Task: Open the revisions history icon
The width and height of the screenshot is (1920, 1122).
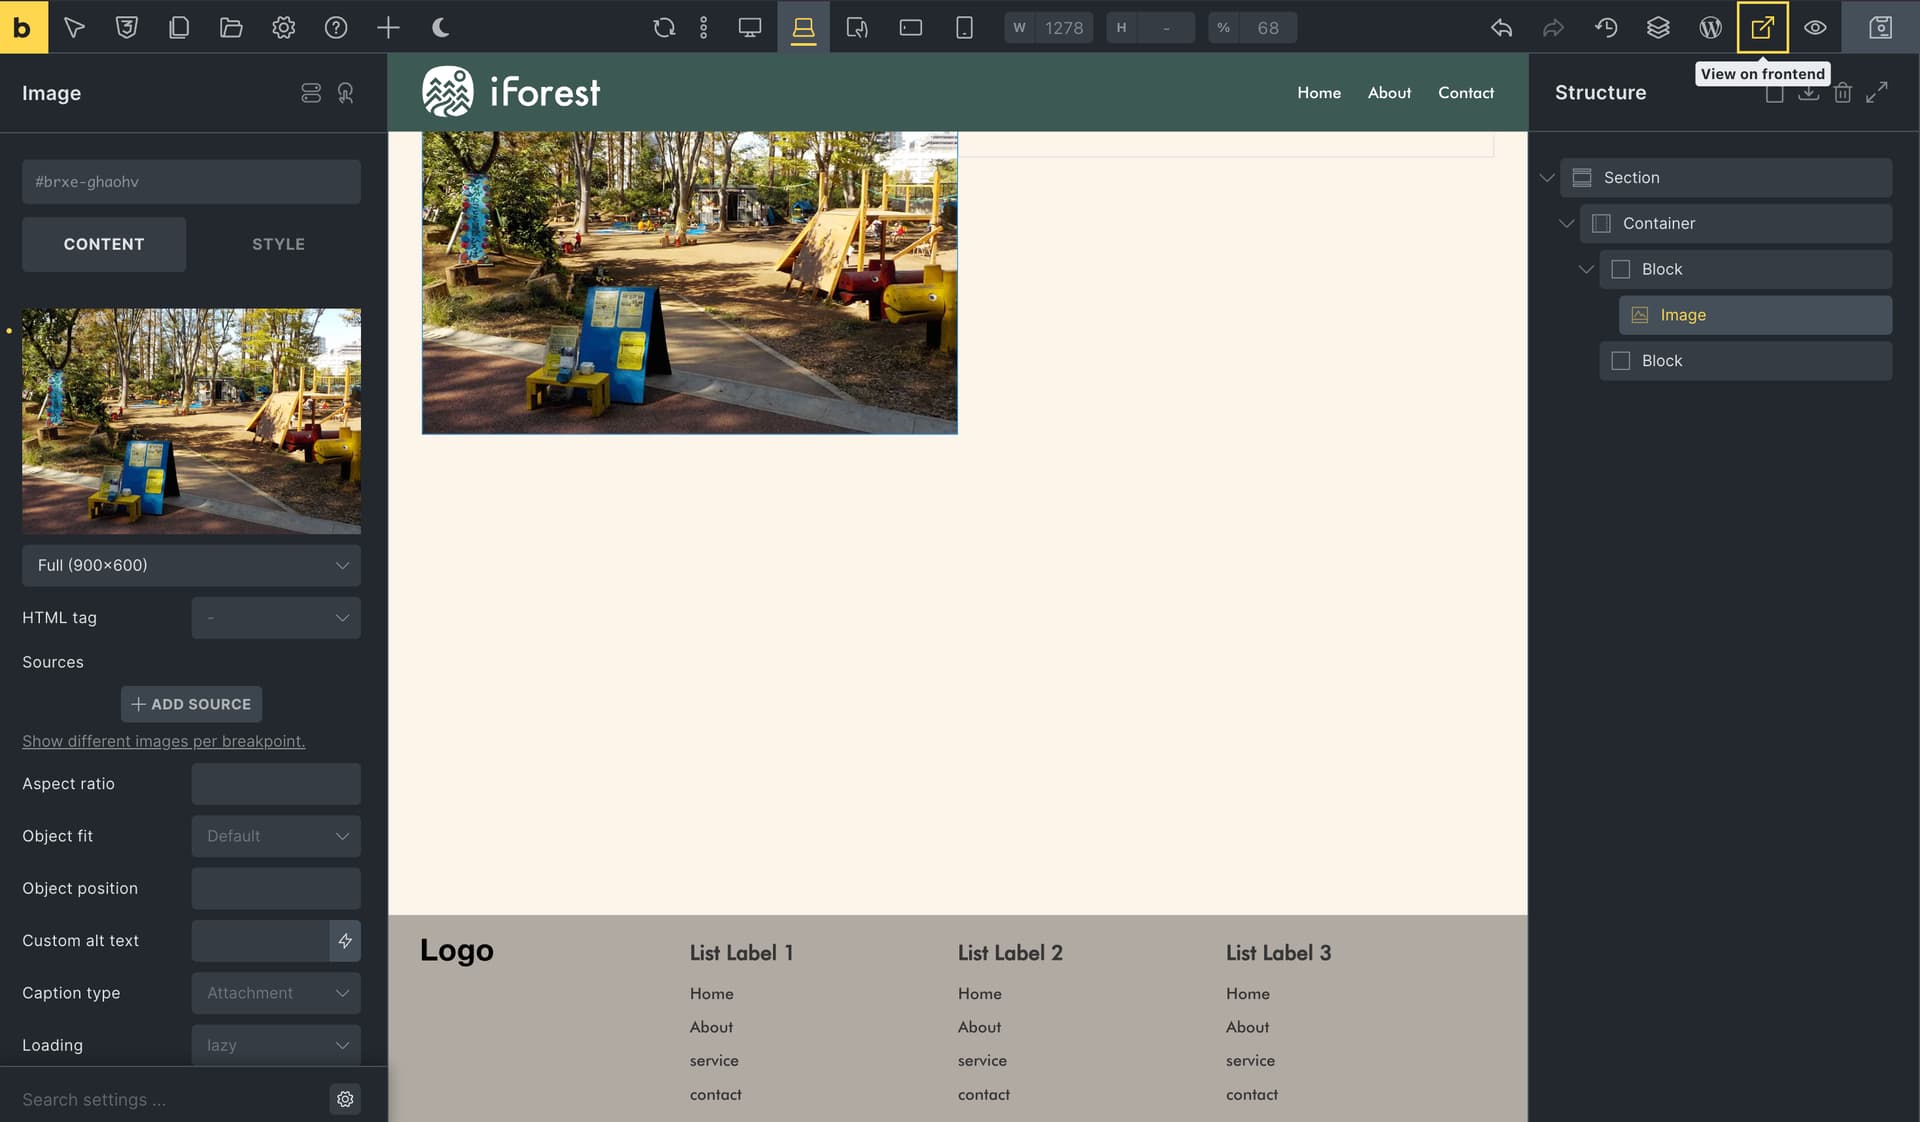Action: tap(1606, 27)
